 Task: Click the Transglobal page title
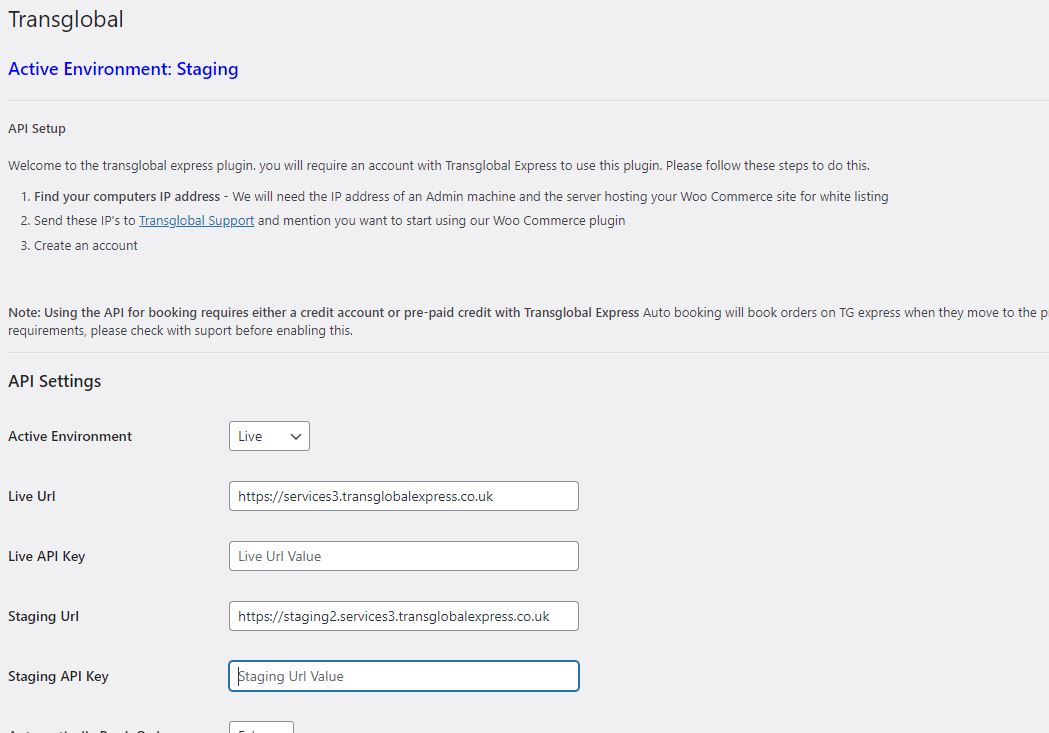pos(66,19)
